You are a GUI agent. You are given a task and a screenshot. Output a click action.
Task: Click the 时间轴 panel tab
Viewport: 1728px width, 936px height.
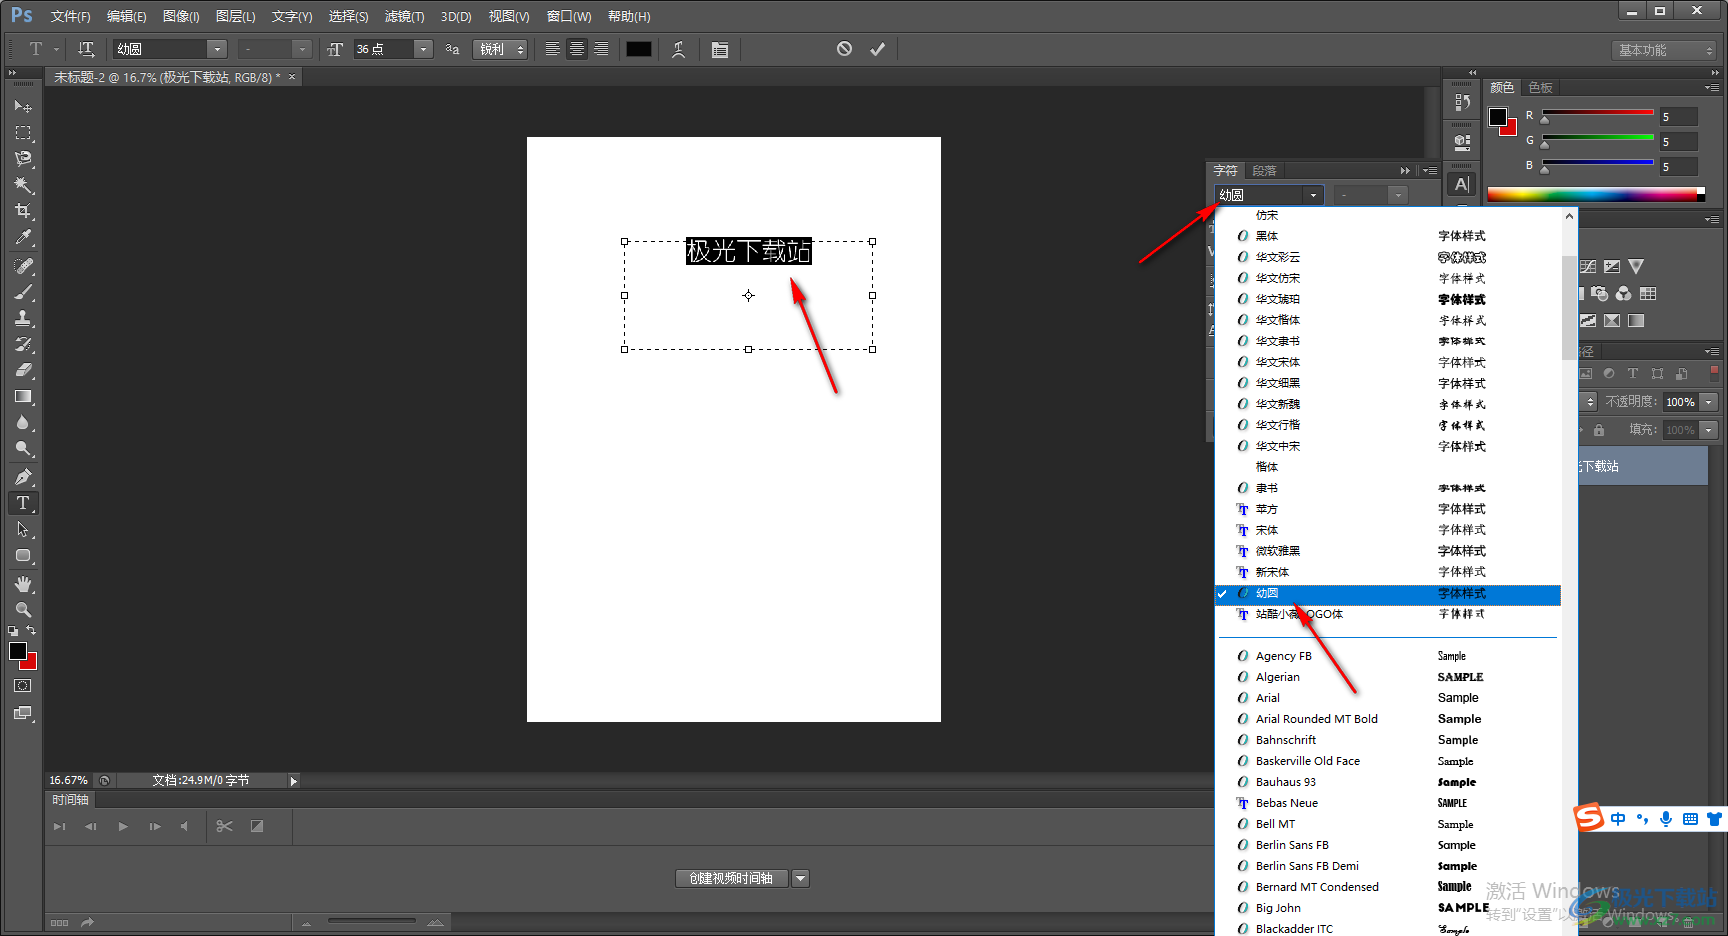(70, 800)
